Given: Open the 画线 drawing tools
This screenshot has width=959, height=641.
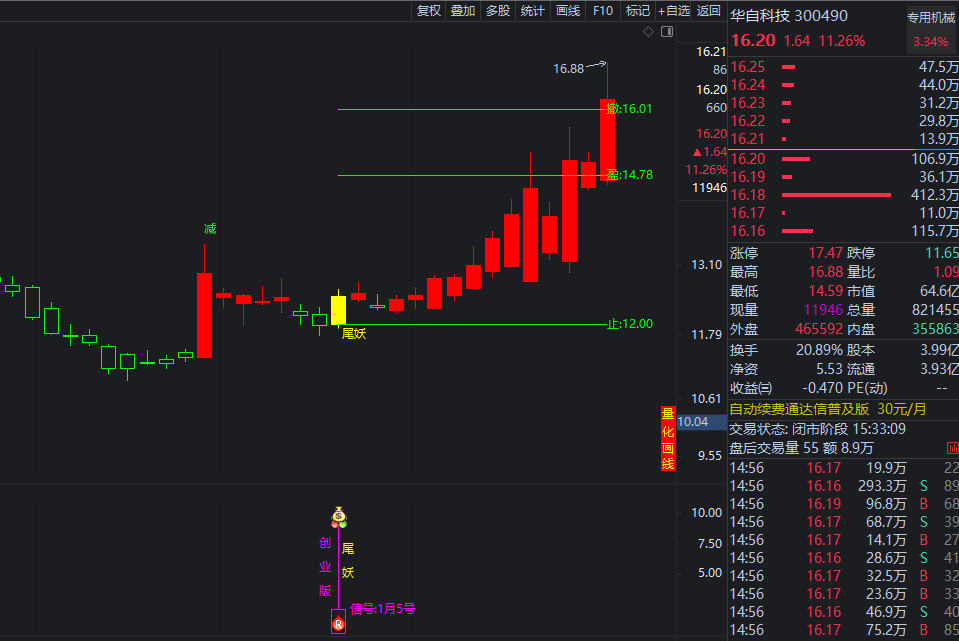Looking at the screenshot, I should 568,11.
